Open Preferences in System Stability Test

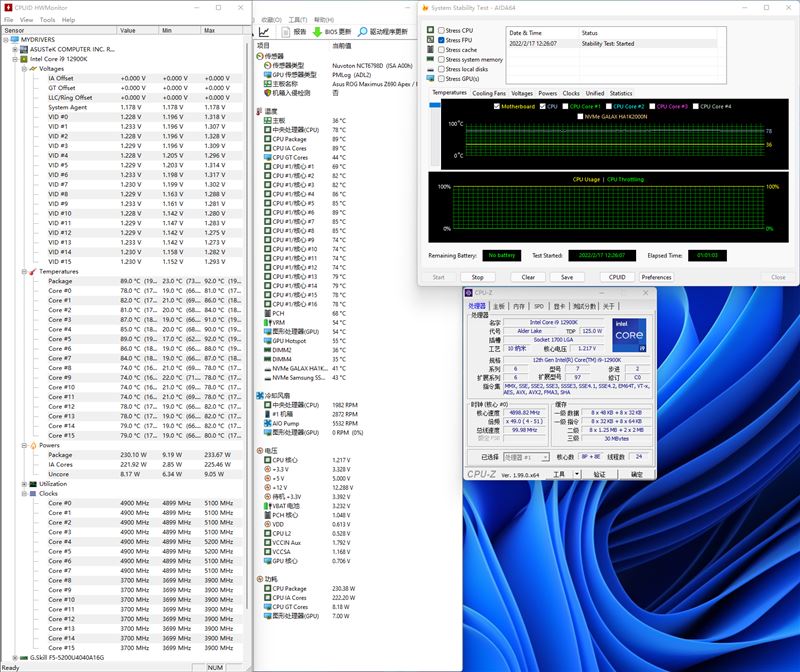click(x=656, y=277)
